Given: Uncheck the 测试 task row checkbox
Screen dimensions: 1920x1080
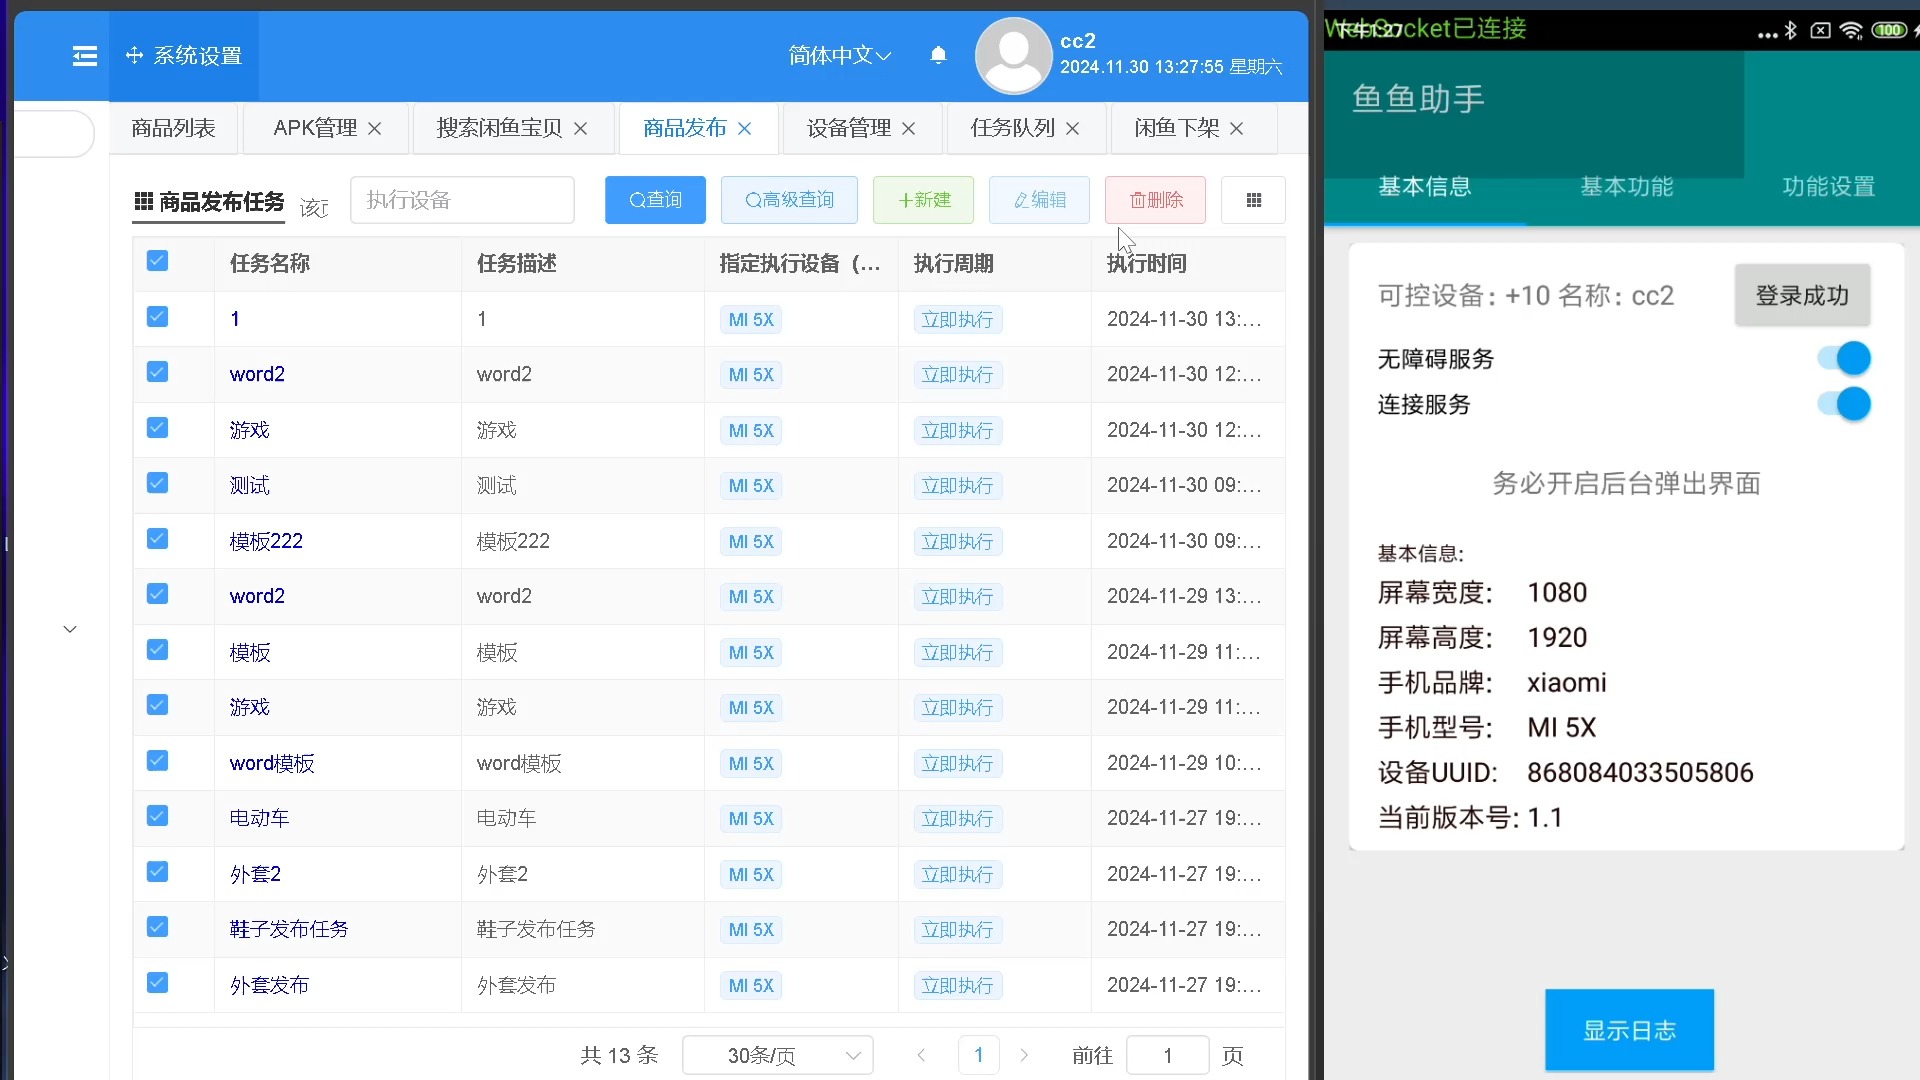Looking at the screenshot, I should click(x=157, y=483).
